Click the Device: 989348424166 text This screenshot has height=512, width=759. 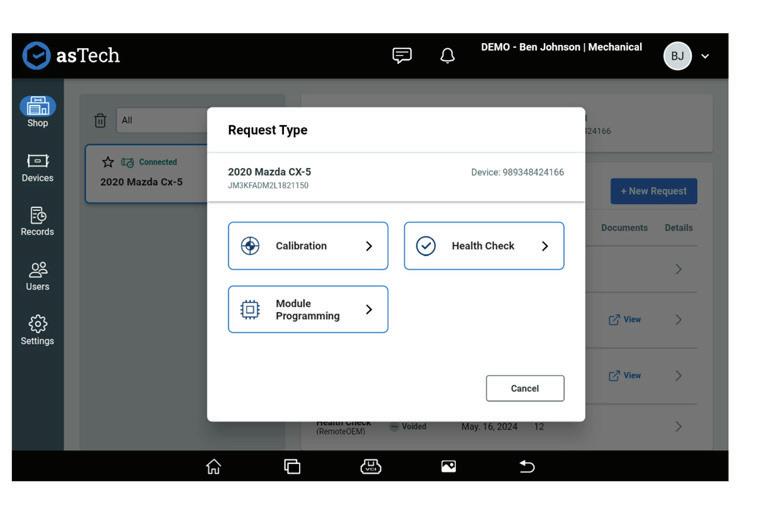(x=517, y=172)
